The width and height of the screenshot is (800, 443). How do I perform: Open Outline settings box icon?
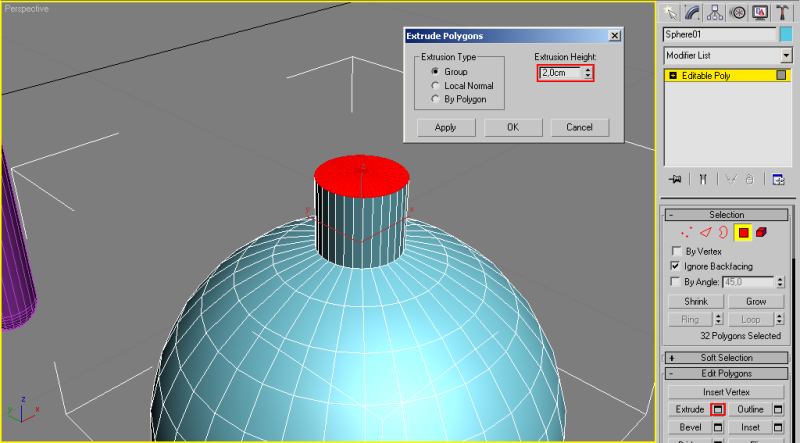(778, 409)
